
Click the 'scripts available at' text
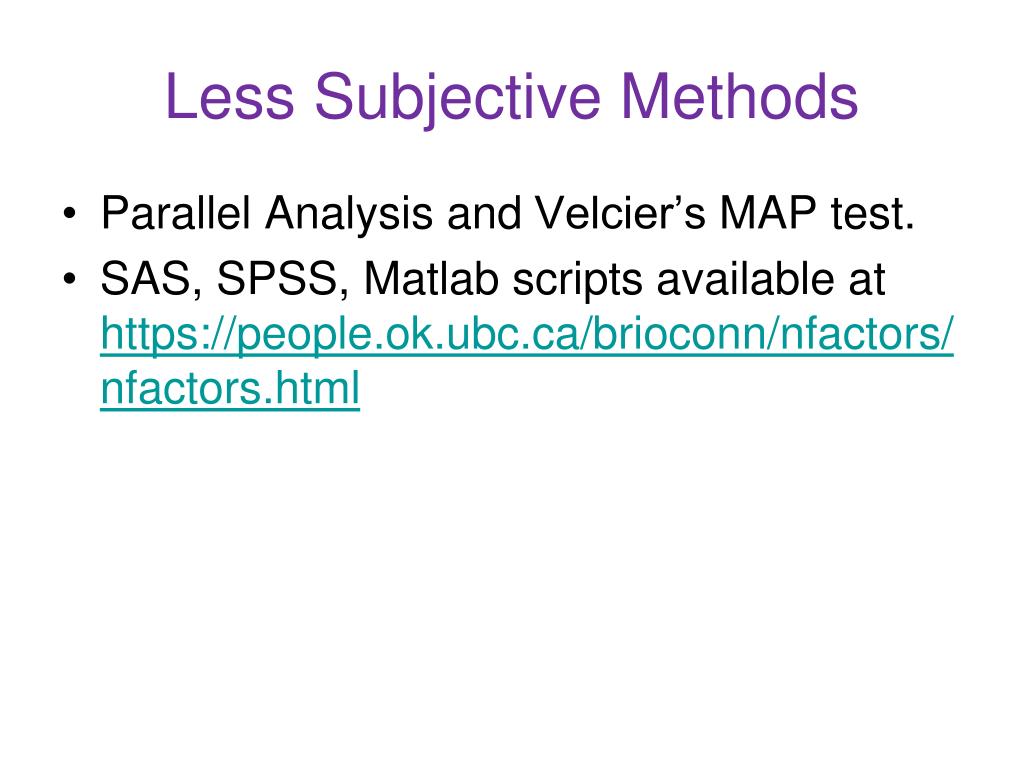[699, 280]
